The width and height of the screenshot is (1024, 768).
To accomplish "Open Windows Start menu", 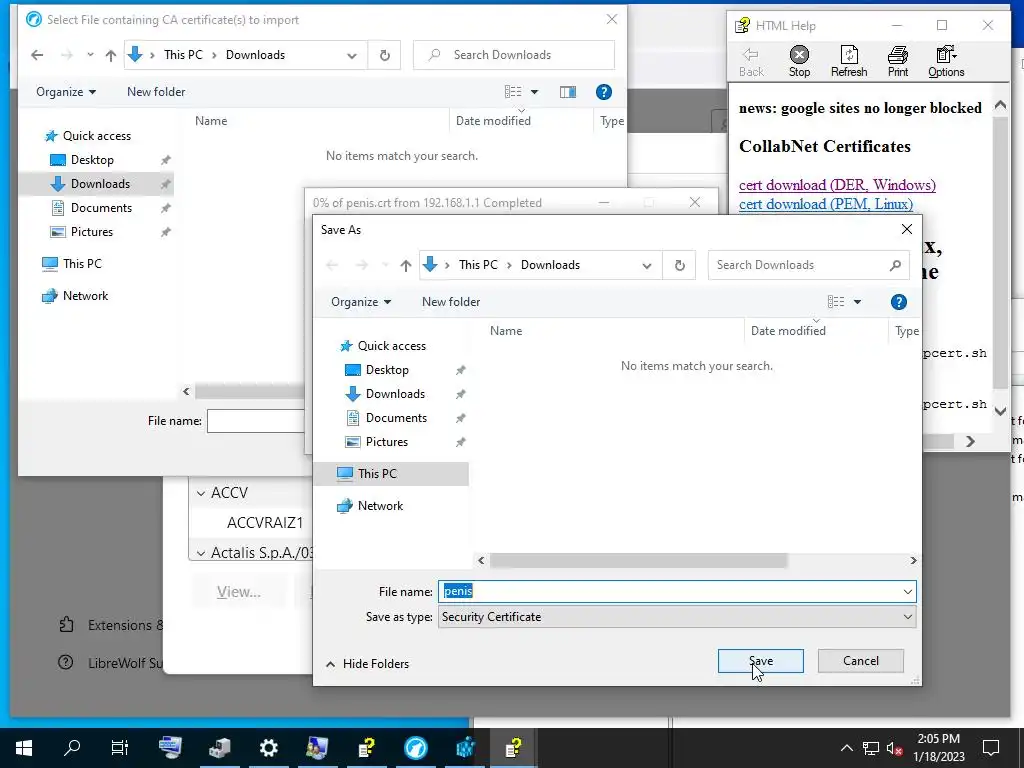I will tap(24, 748).
